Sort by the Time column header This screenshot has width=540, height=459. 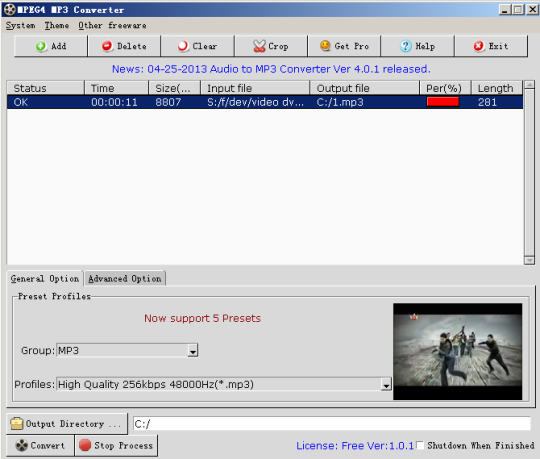click(x=116, y=88)
